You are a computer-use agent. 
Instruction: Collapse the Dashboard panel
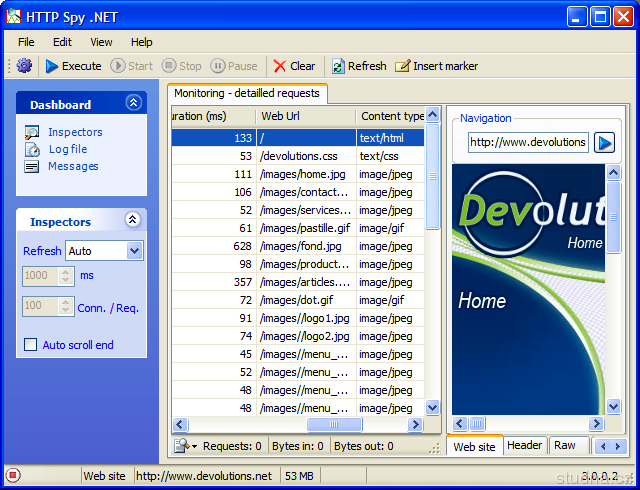(133, 103)
